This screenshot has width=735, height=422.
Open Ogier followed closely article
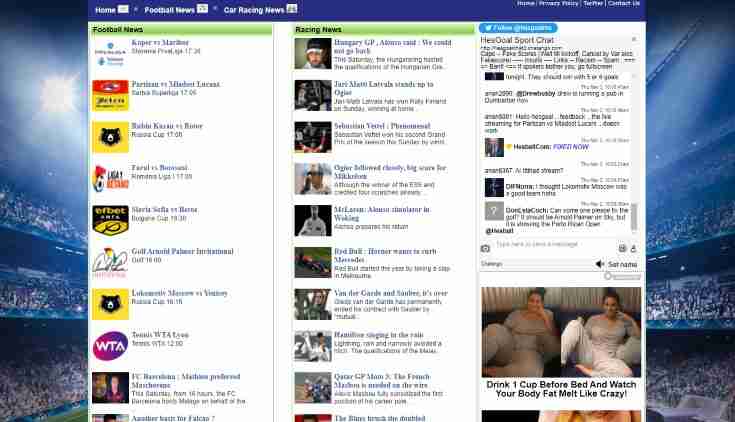click(390, 172)
